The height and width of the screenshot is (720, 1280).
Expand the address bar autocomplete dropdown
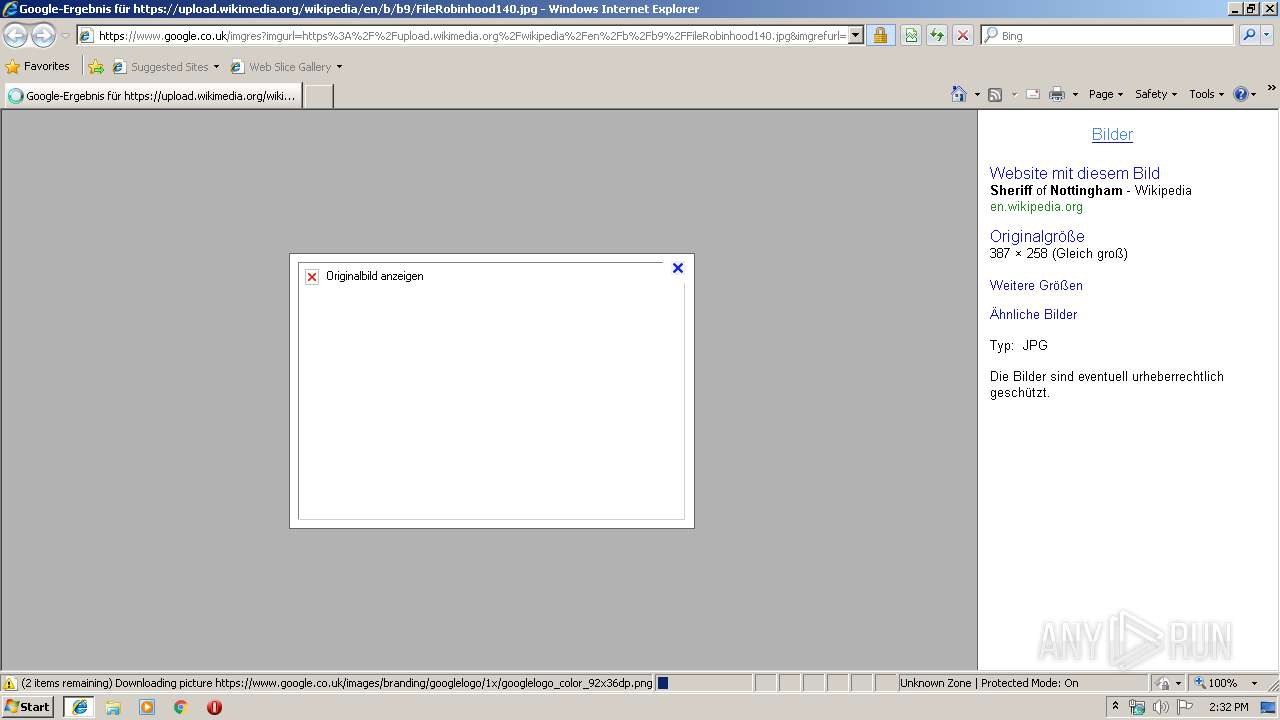pos(856,36)
